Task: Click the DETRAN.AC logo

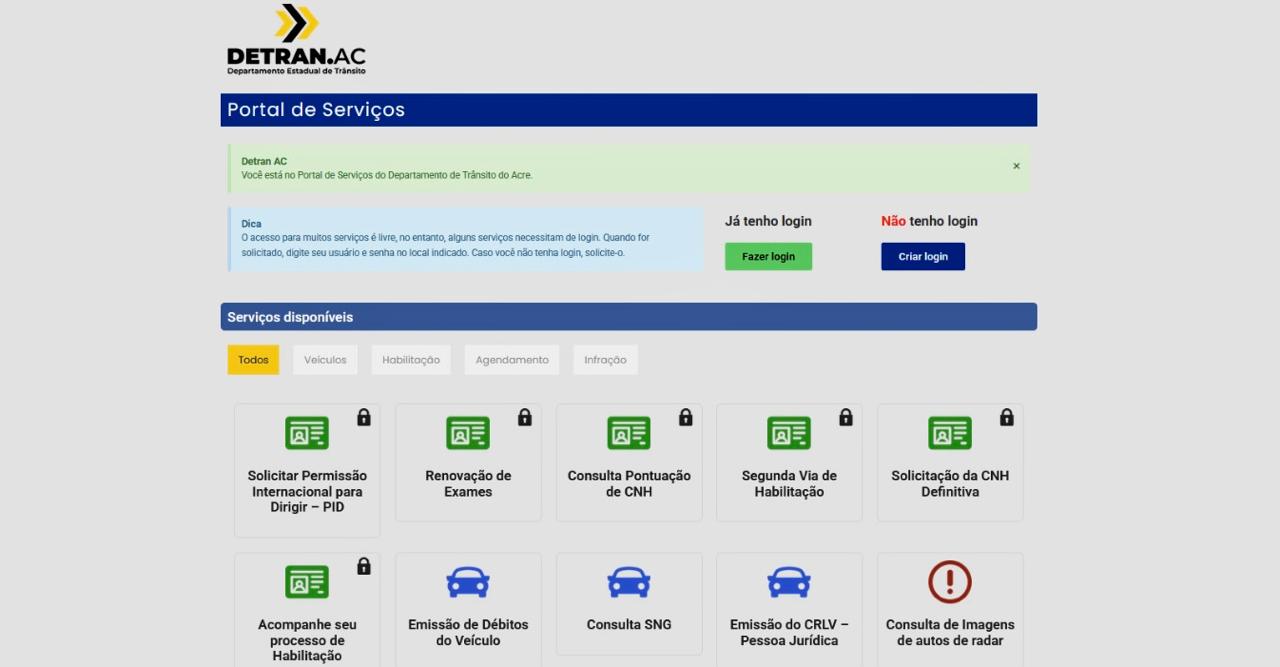Action: (x=296, y=40)
